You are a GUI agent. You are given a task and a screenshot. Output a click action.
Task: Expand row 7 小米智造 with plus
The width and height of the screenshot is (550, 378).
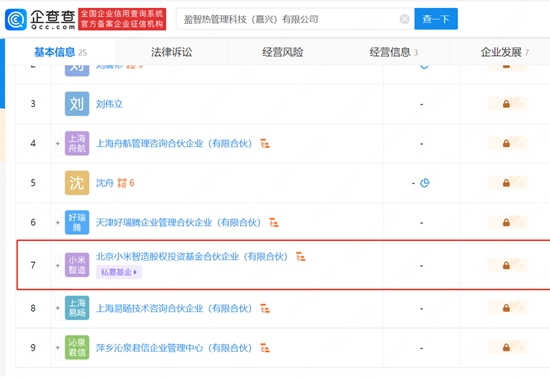coord(58,265)
